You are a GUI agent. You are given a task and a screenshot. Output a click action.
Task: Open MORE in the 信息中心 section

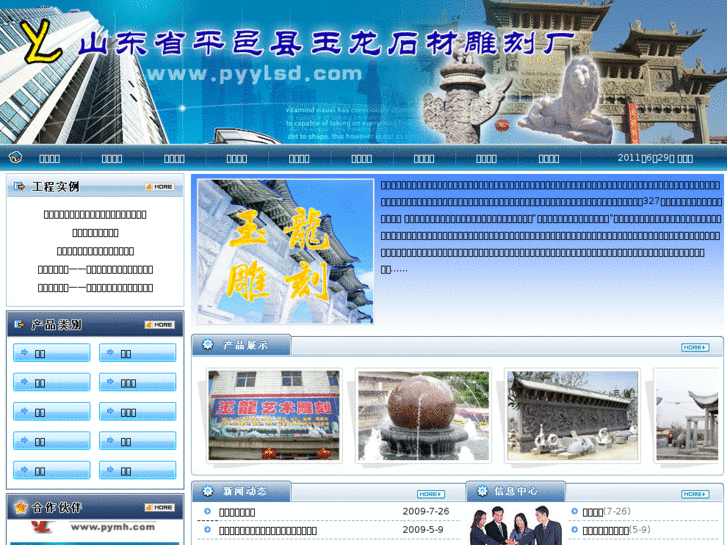coord(695,494)
